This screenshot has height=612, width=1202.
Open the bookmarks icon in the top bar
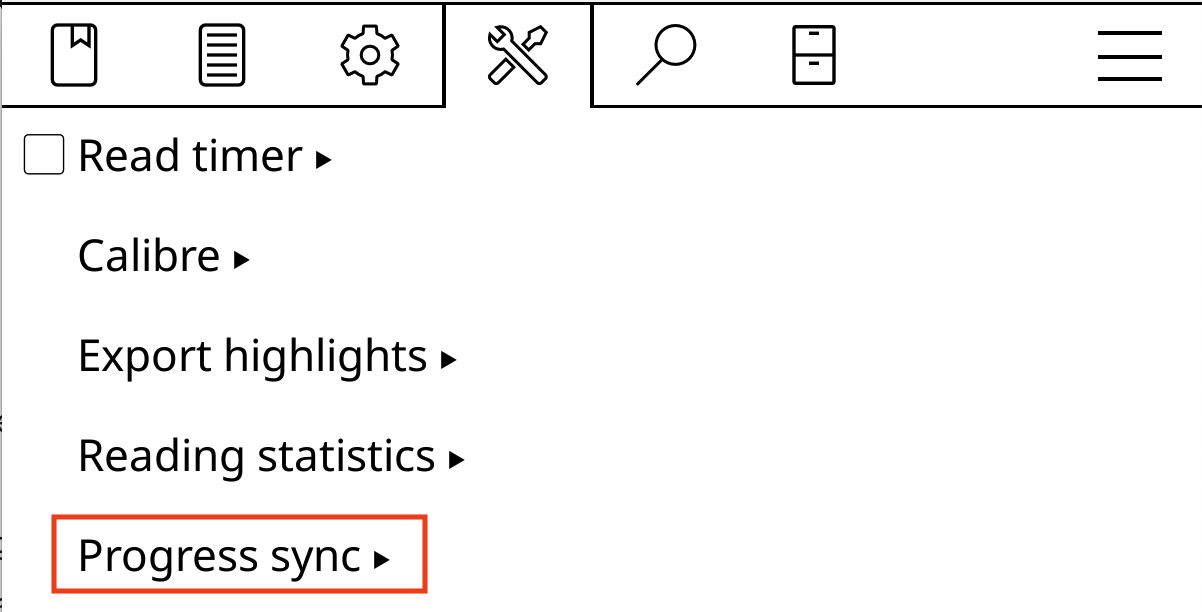pyautogui.click(x=72, y=55)
